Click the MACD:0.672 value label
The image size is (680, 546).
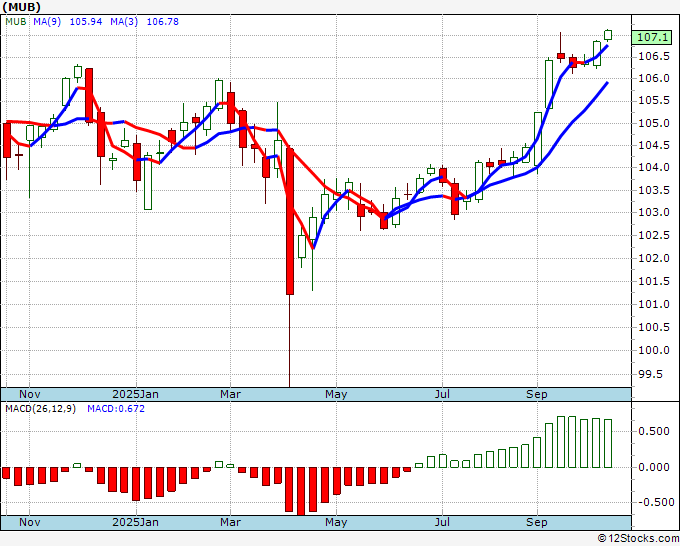pyautogui.click(x=116, y=409)
